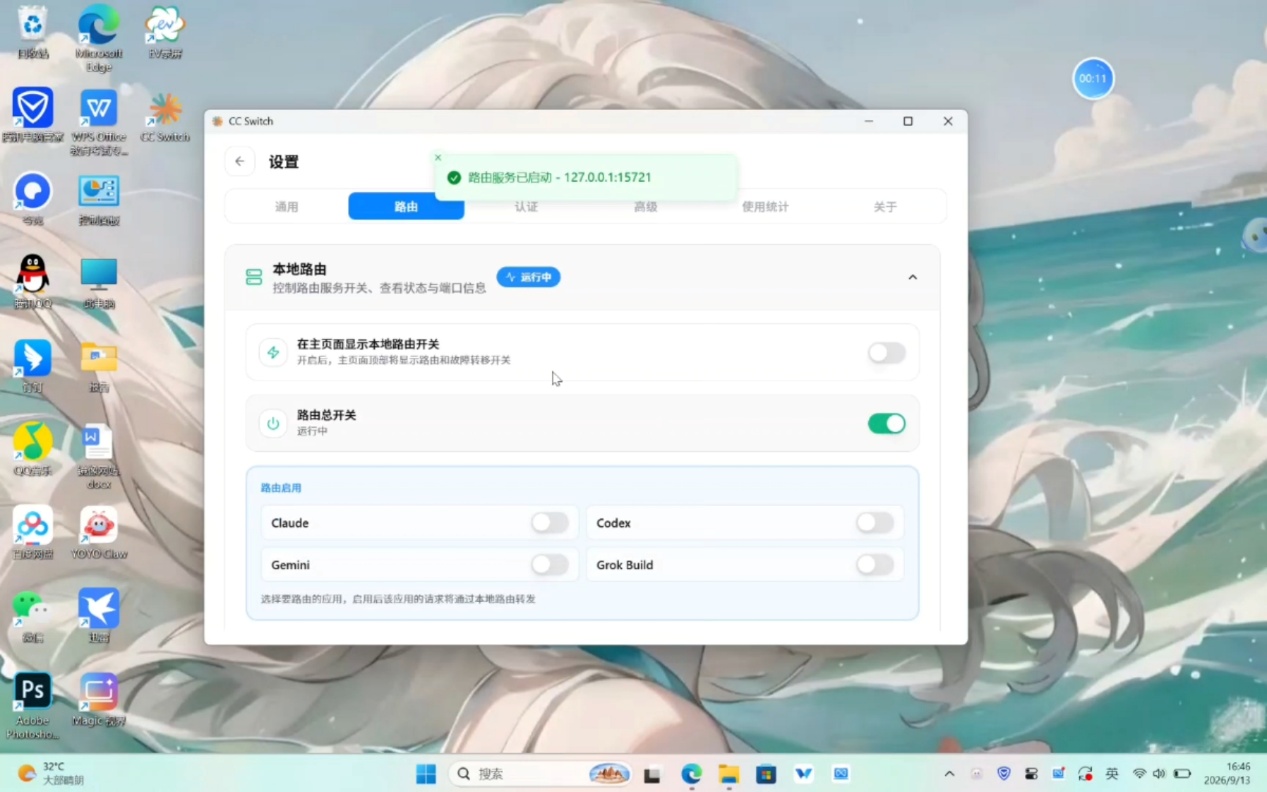
Task: Open Edge from the taskbar
Action: coord(692,774)
